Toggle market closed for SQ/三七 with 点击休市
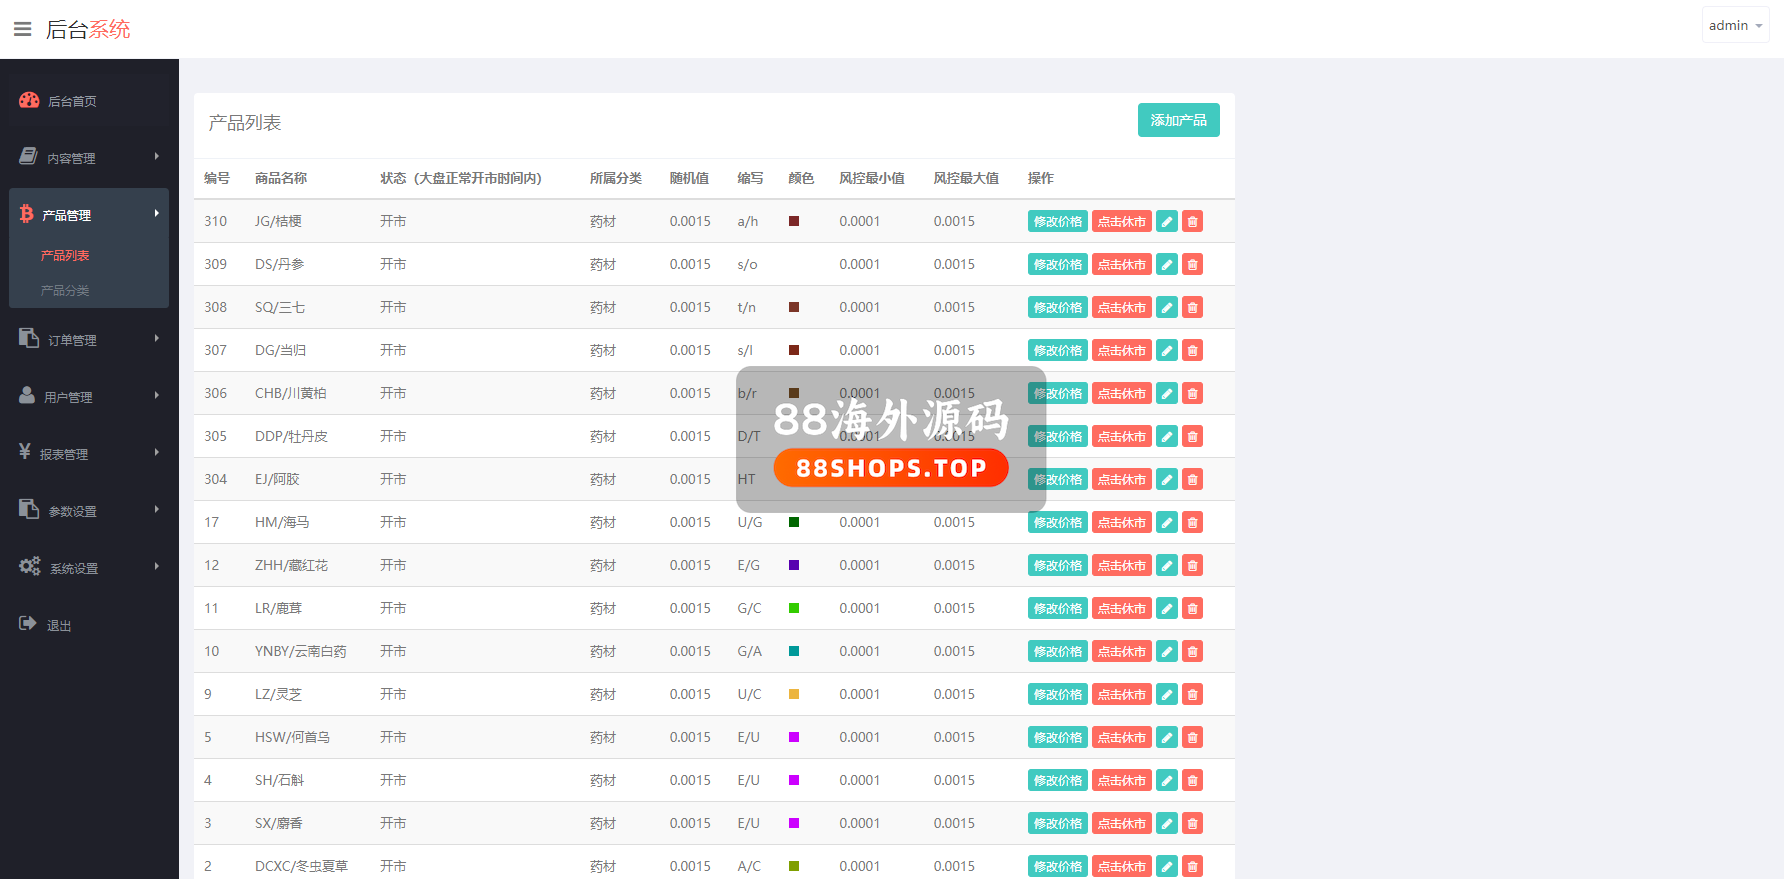The image size is (1784, 879). (1121, 307)
